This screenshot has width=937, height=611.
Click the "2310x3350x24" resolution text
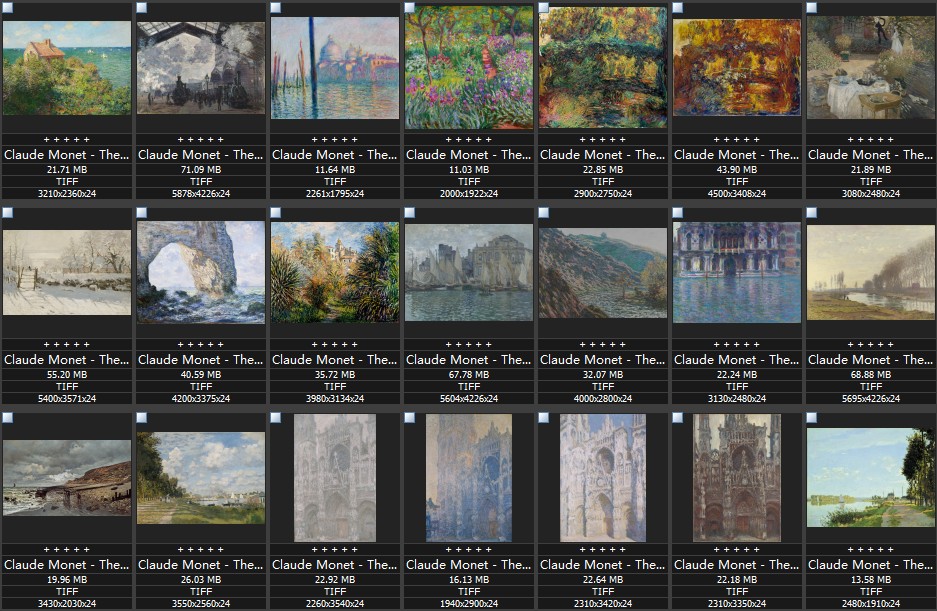click(737, 604)
